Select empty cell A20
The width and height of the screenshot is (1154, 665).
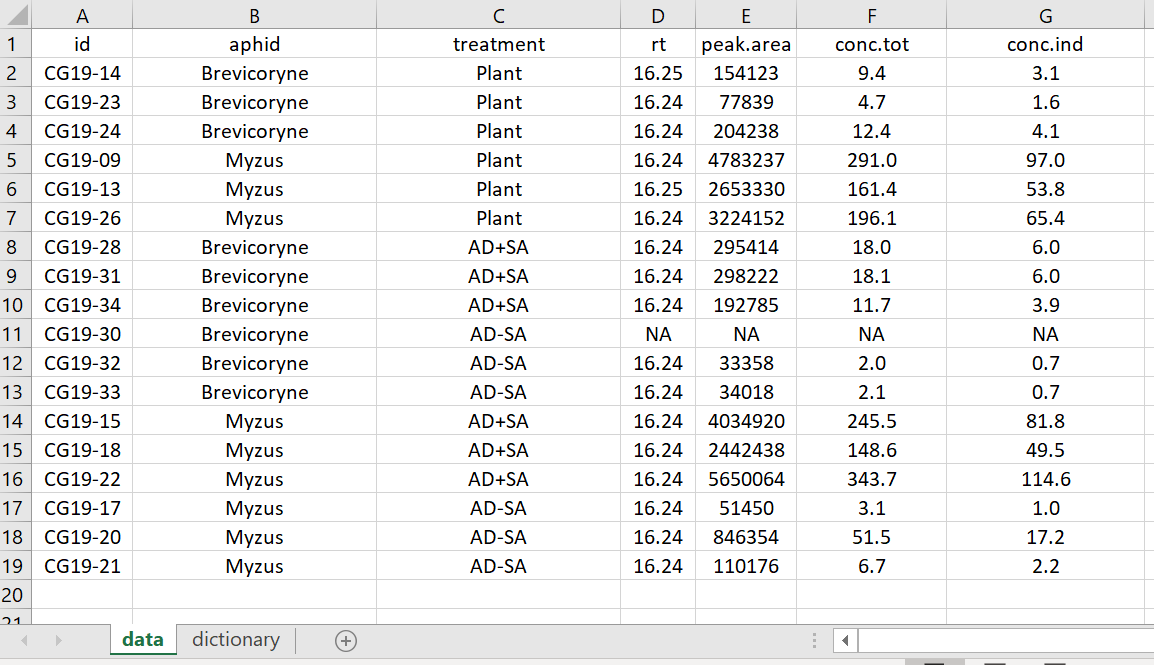(82, 594)
